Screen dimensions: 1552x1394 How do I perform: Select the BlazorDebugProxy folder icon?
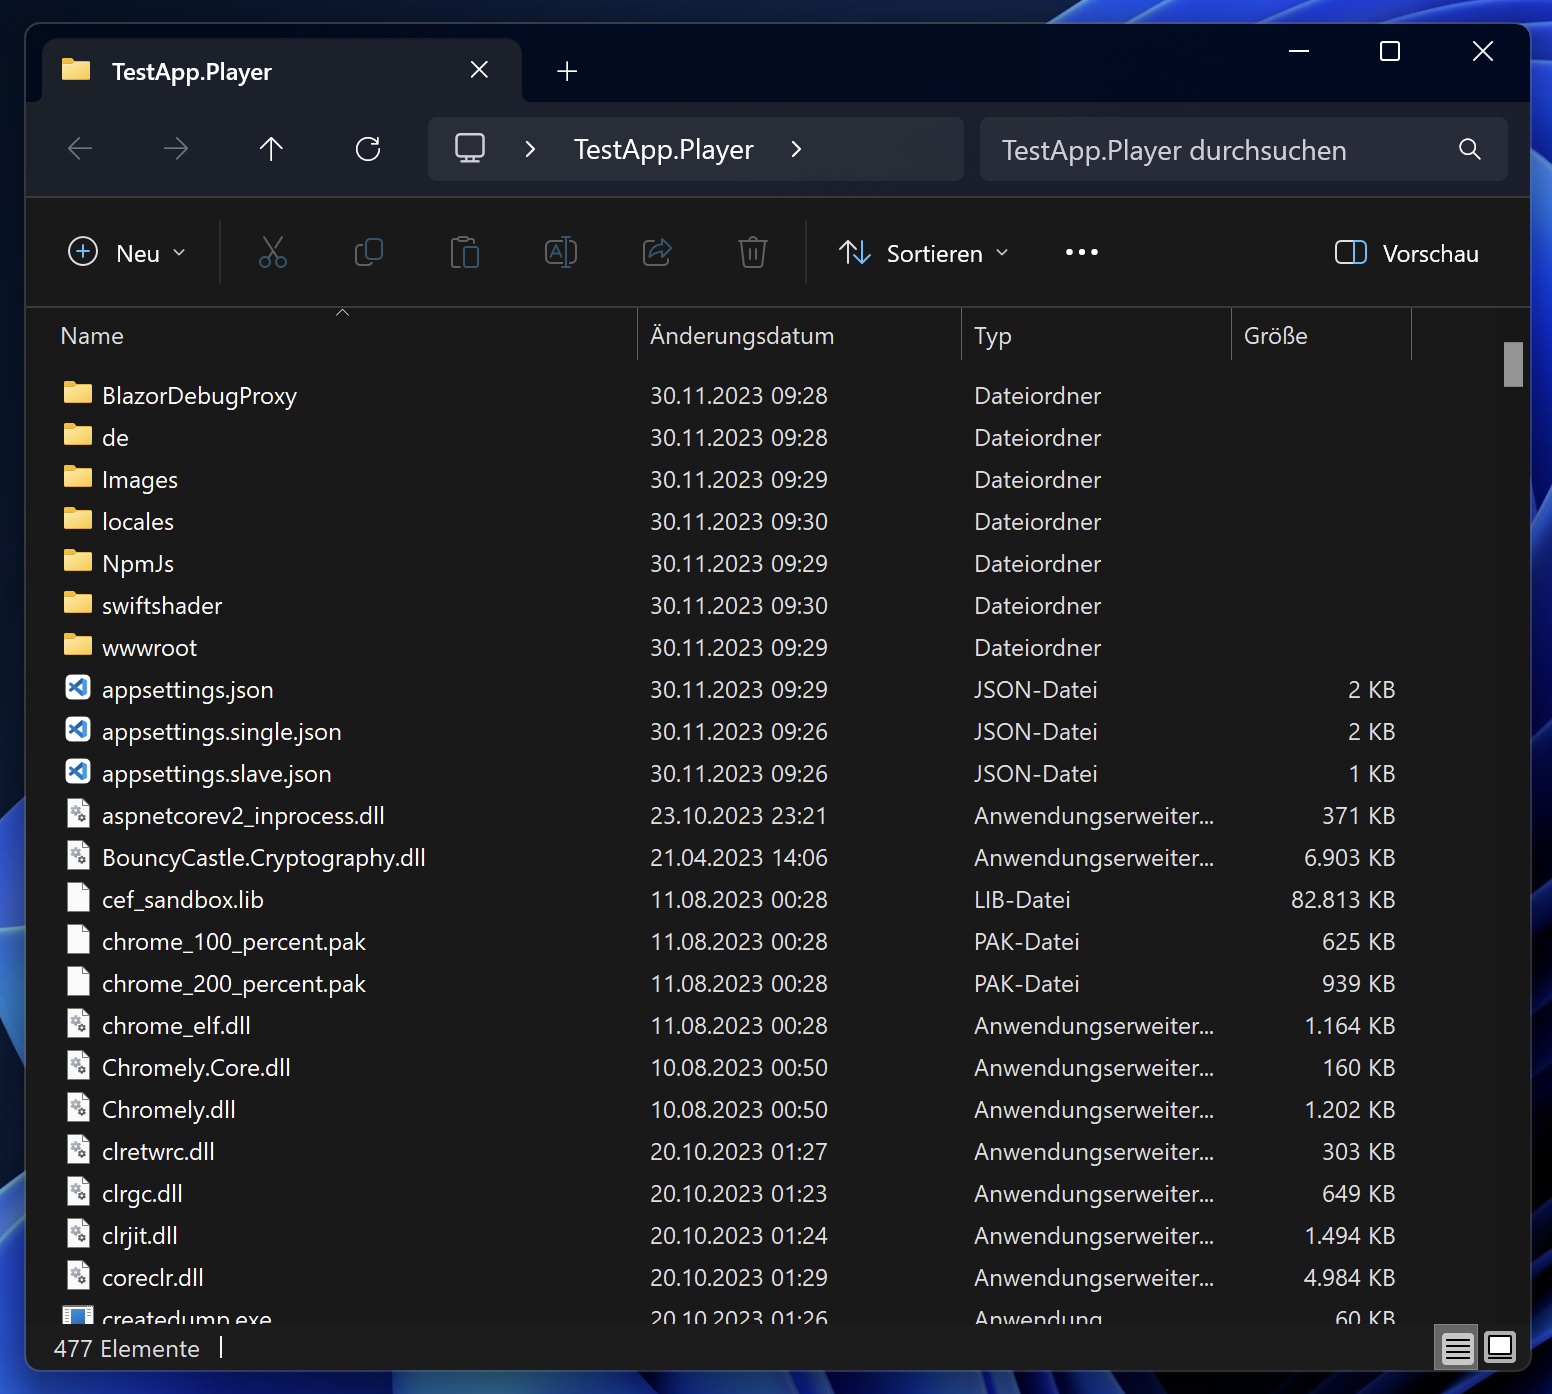tap(78, 393)
